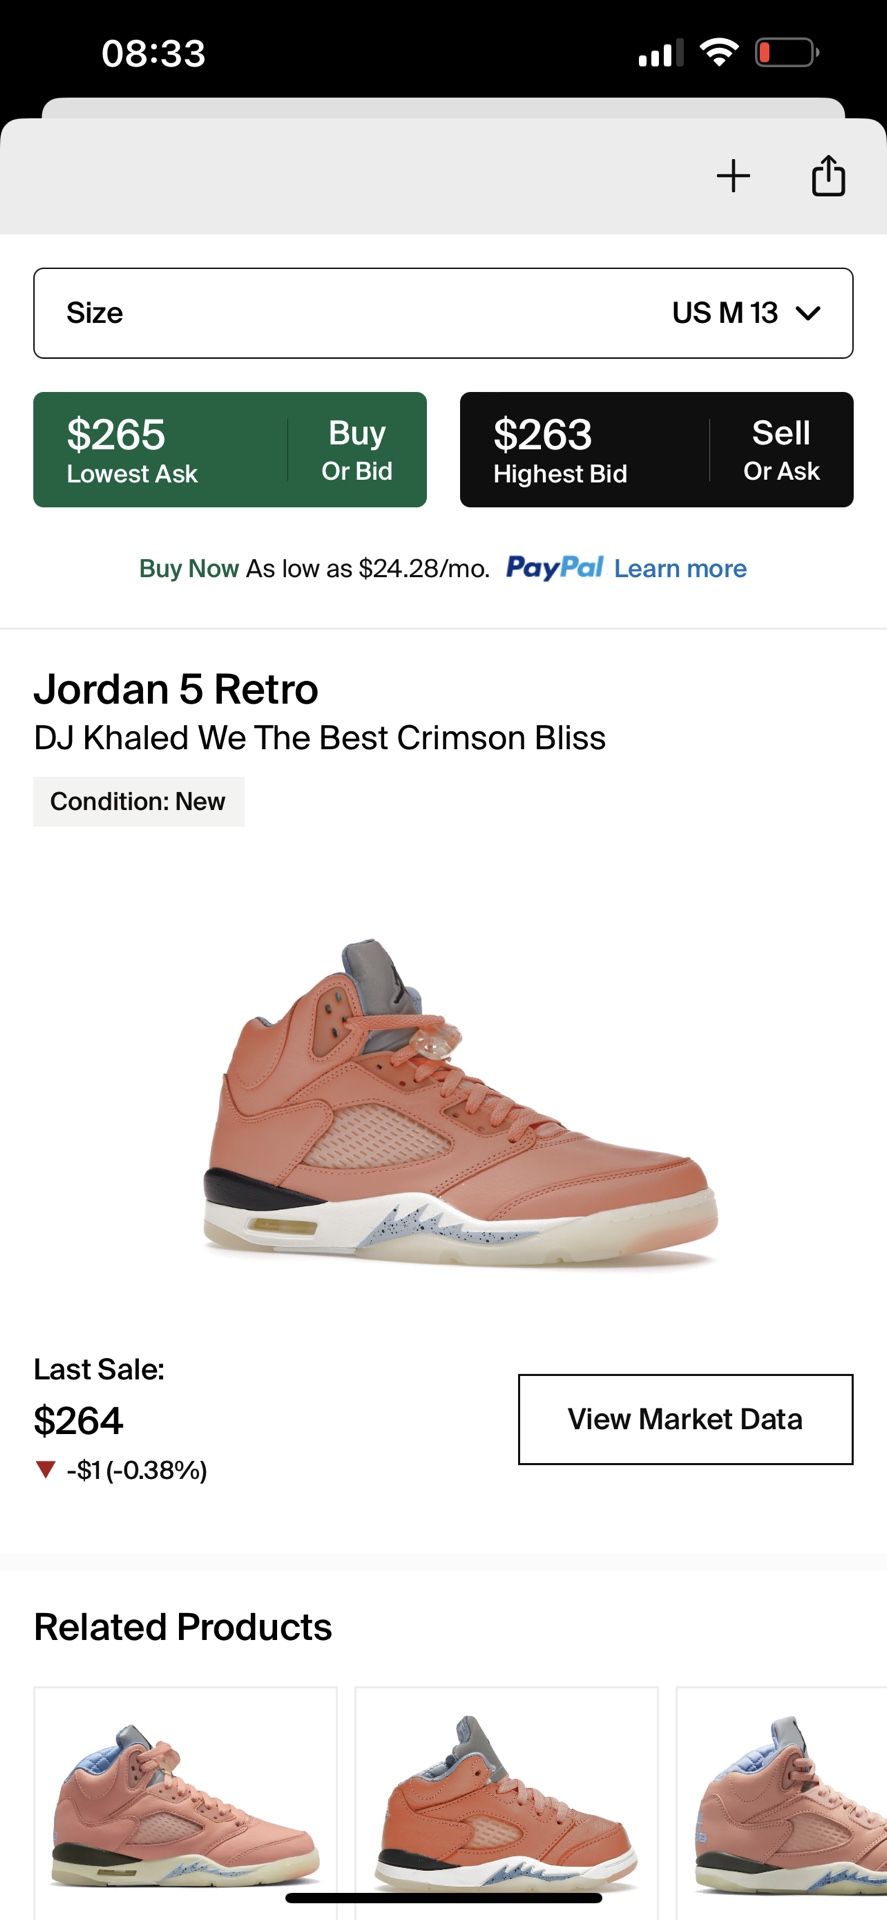The image size is (887, 1920).
Task: Select the Condition: New badge
Action: pyautogui.click(x=139, y=801)
